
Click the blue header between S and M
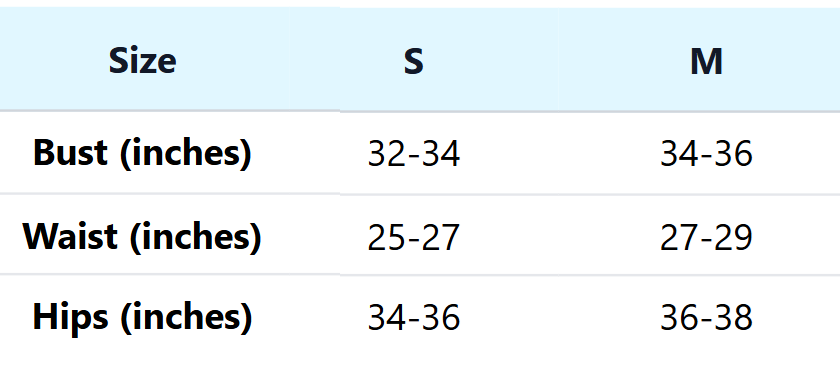tap(557, 61)
